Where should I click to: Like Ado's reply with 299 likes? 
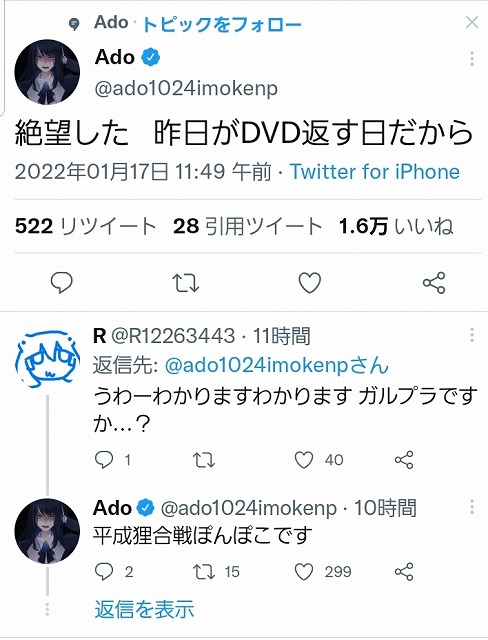click(x=304, y=572)
